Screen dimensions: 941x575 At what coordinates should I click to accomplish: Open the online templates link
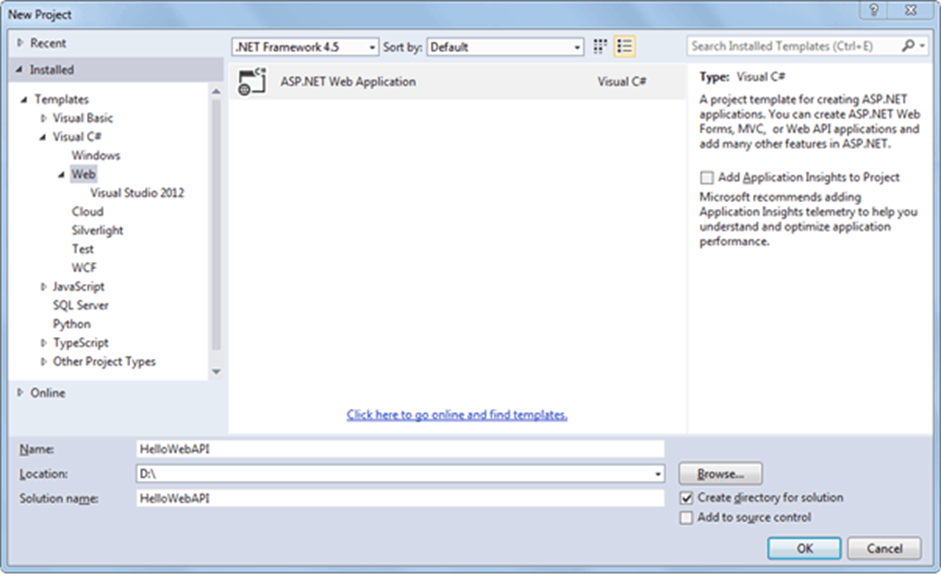[x=457, y=415]
